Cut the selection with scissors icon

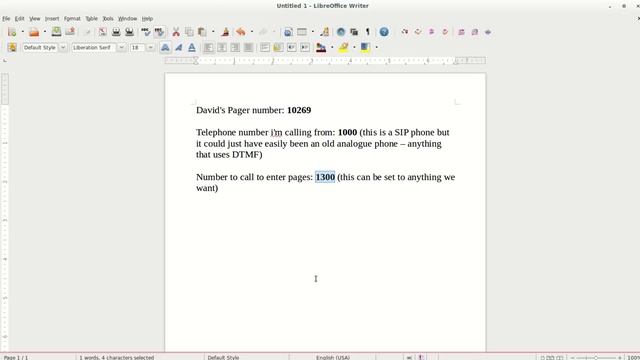[x=176, y=32]
